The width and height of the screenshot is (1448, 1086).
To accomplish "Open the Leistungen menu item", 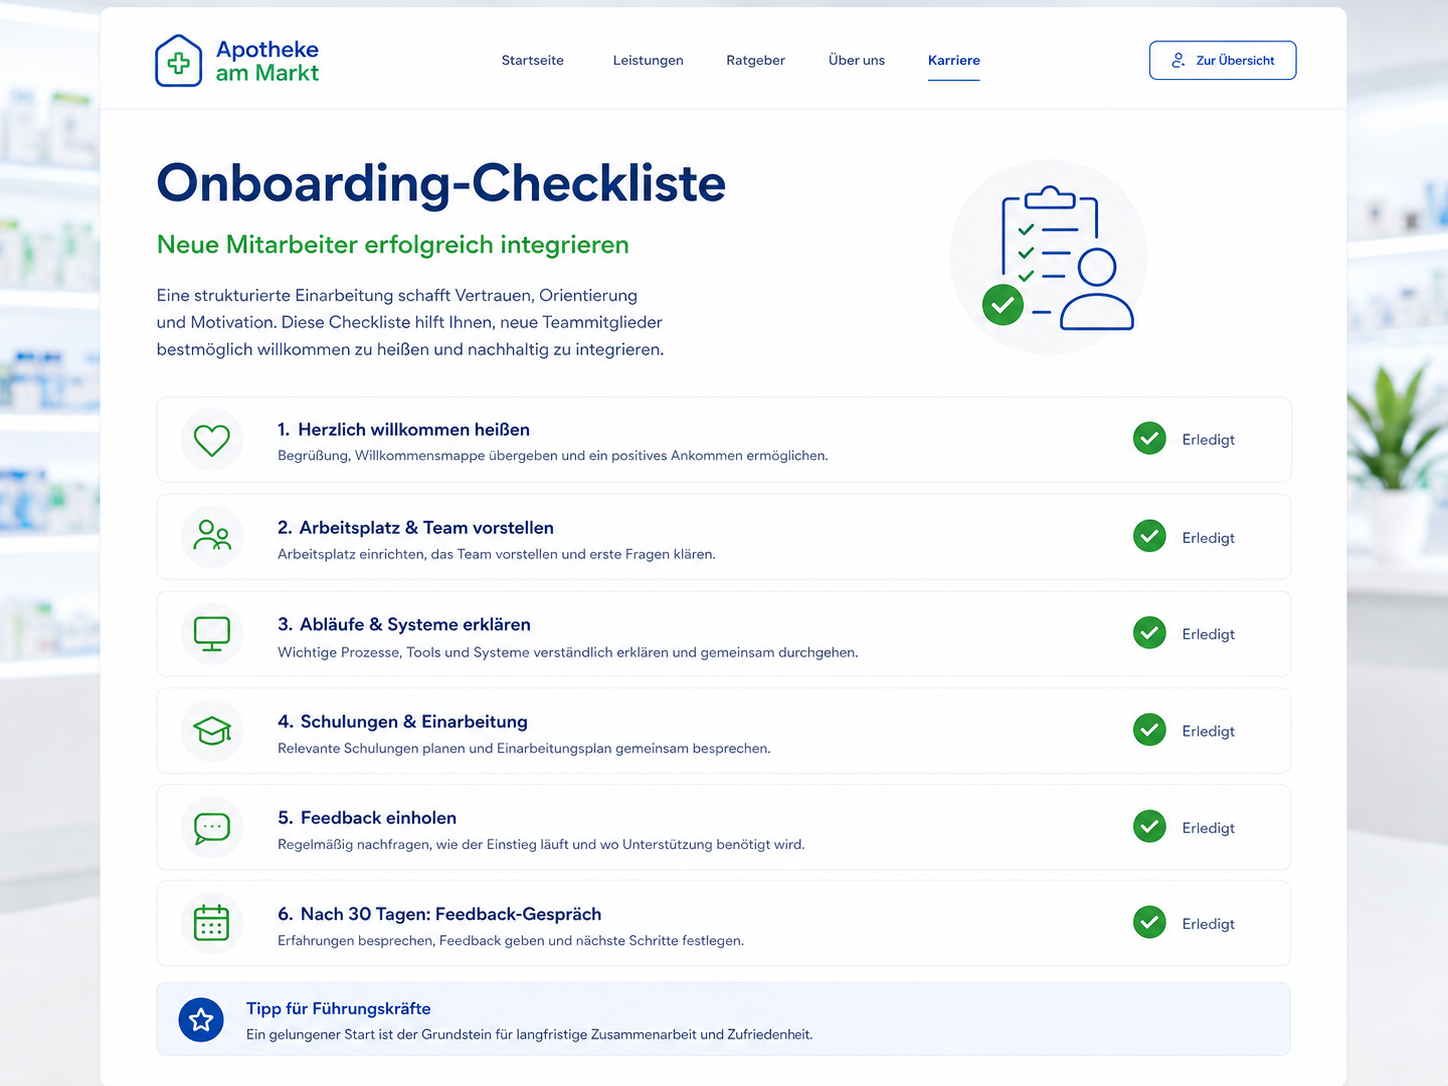I will tap(648, 60).
